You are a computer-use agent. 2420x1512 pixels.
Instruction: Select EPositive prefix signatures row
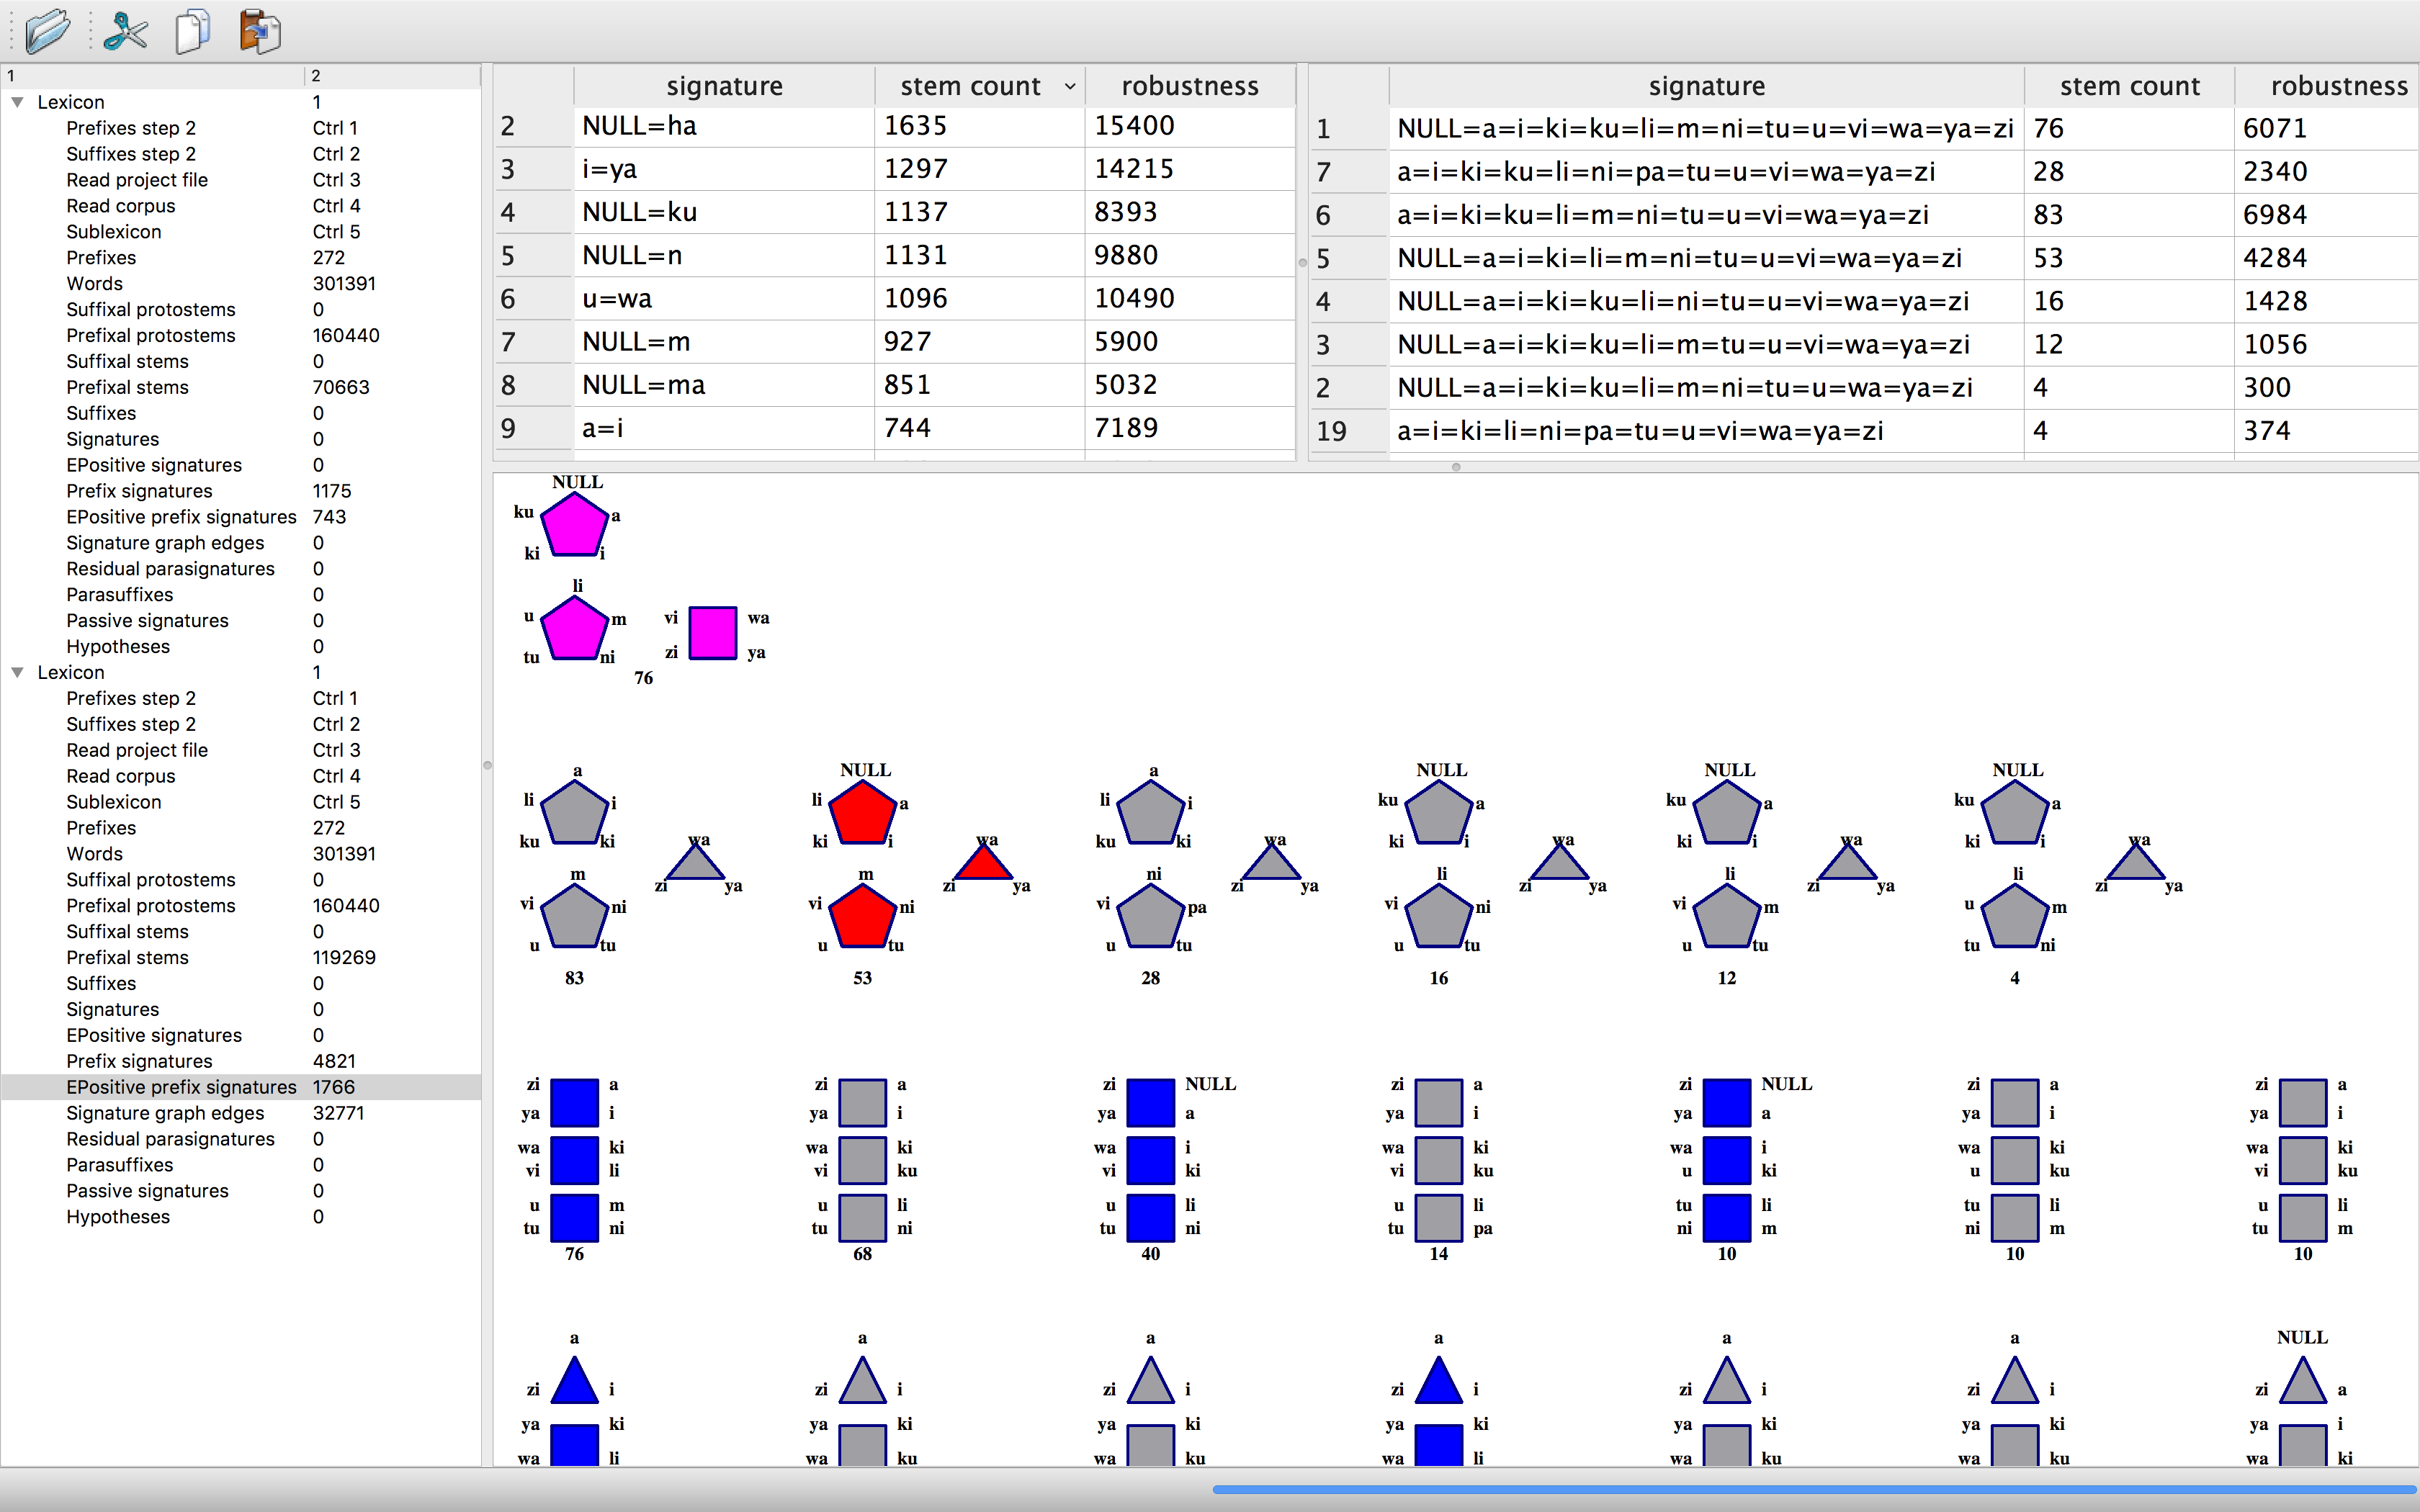pyautogui.click(x=181, y=1087)
